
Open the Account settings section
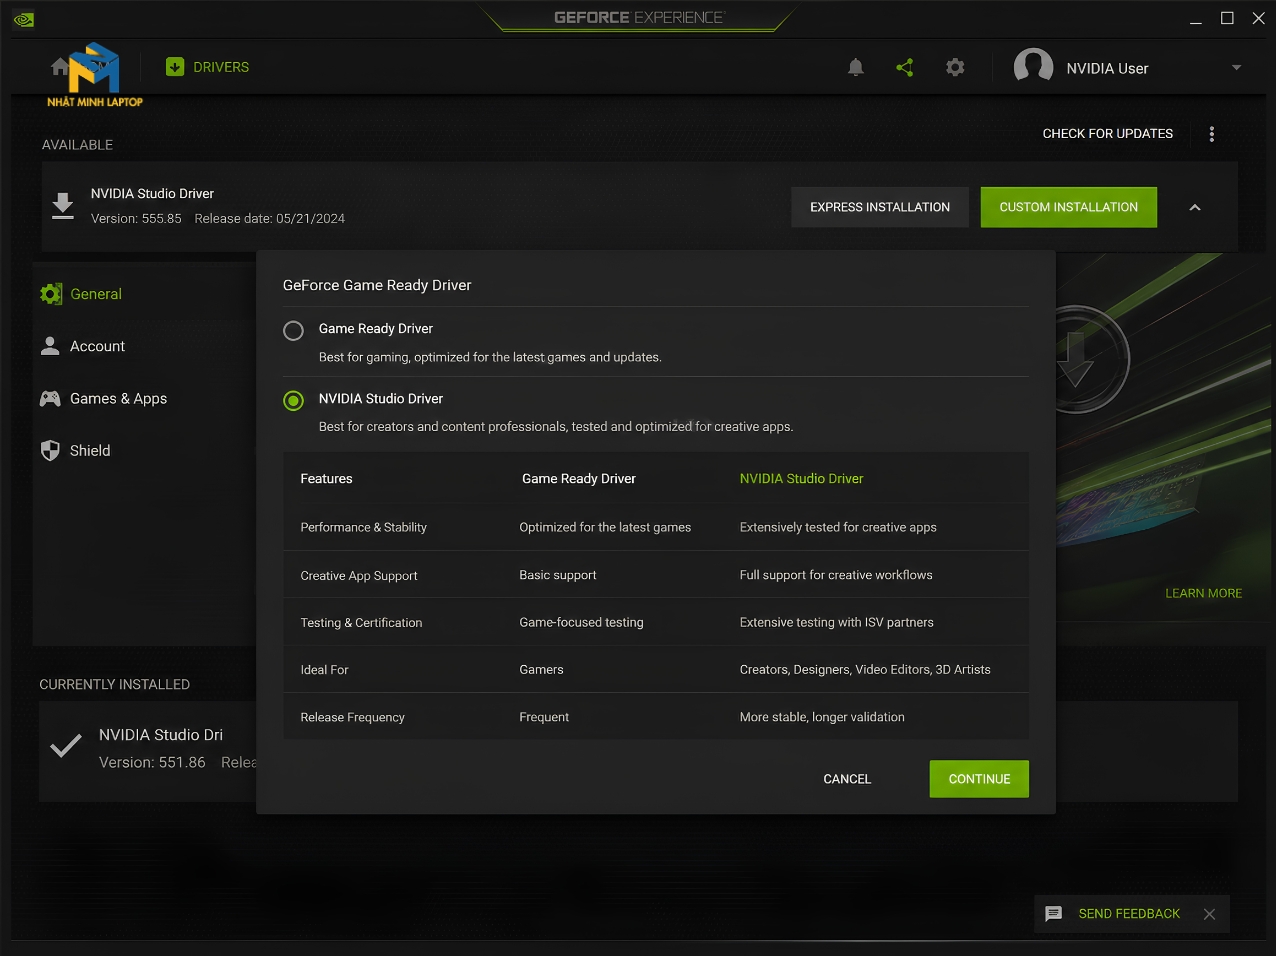pyautogui.click(x=97, y=346)
